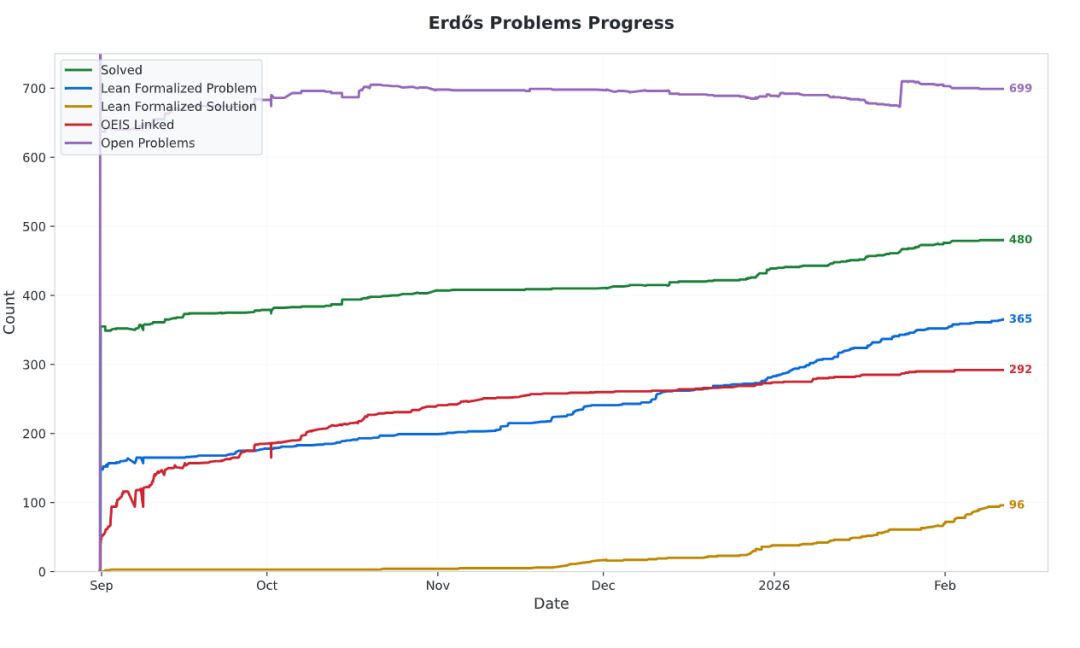
Task: Click the blue Lean Formalized Problem legend swatch
Action: pos(79,89)
